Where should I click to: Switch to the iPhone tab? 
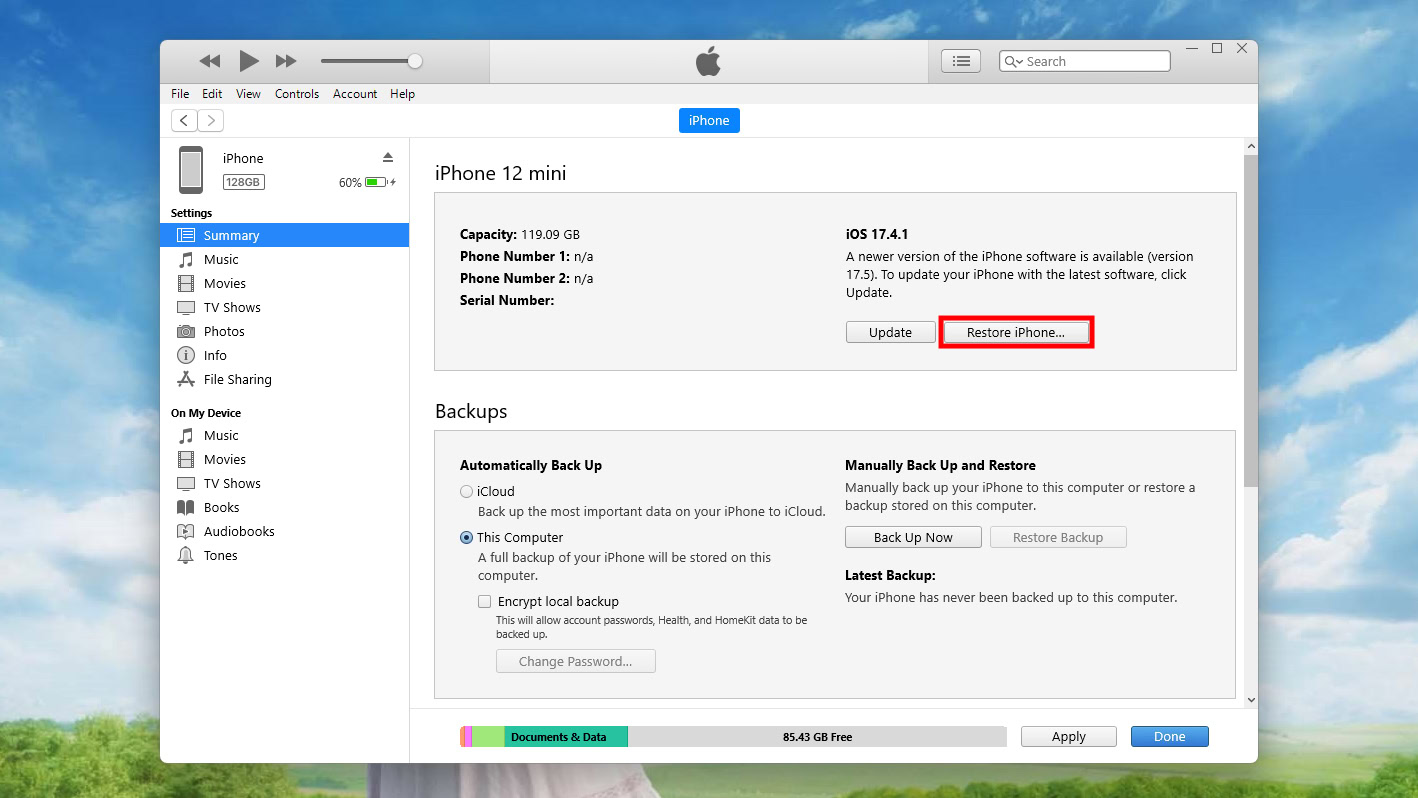[x=709, y=120]
